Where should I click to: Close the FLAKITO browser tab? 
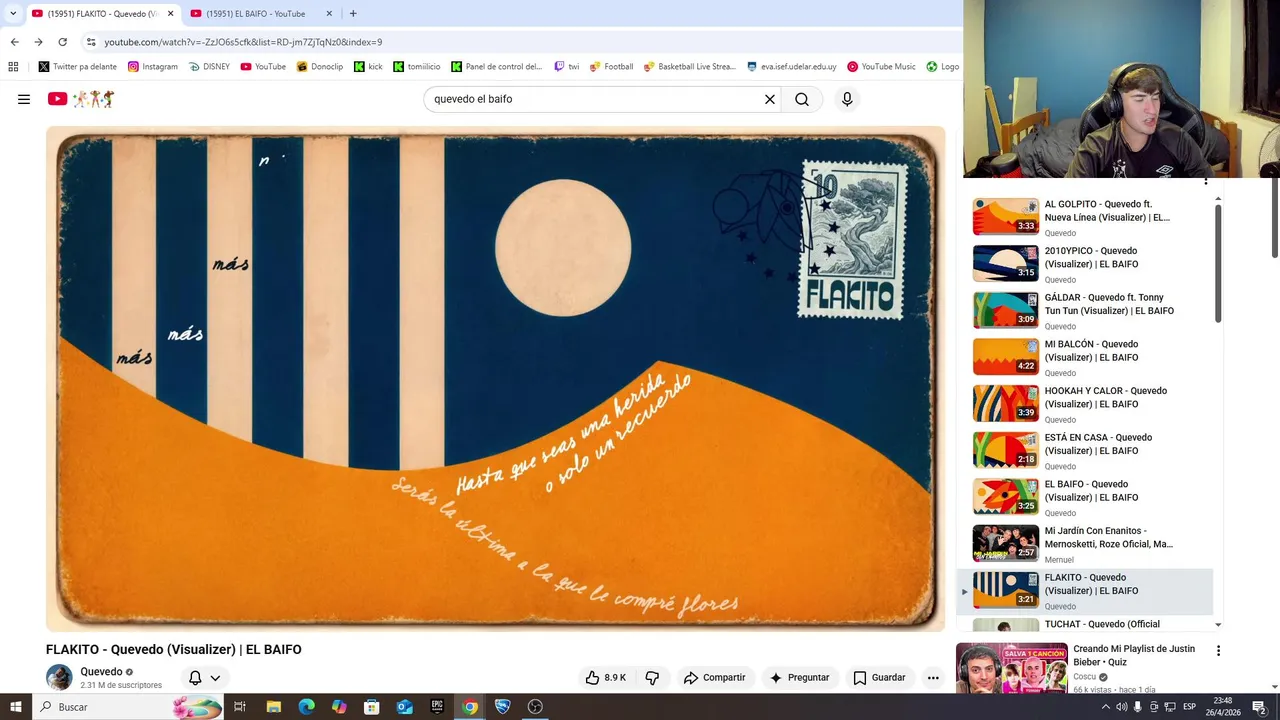pyautogui.click(x=170, y=13)
